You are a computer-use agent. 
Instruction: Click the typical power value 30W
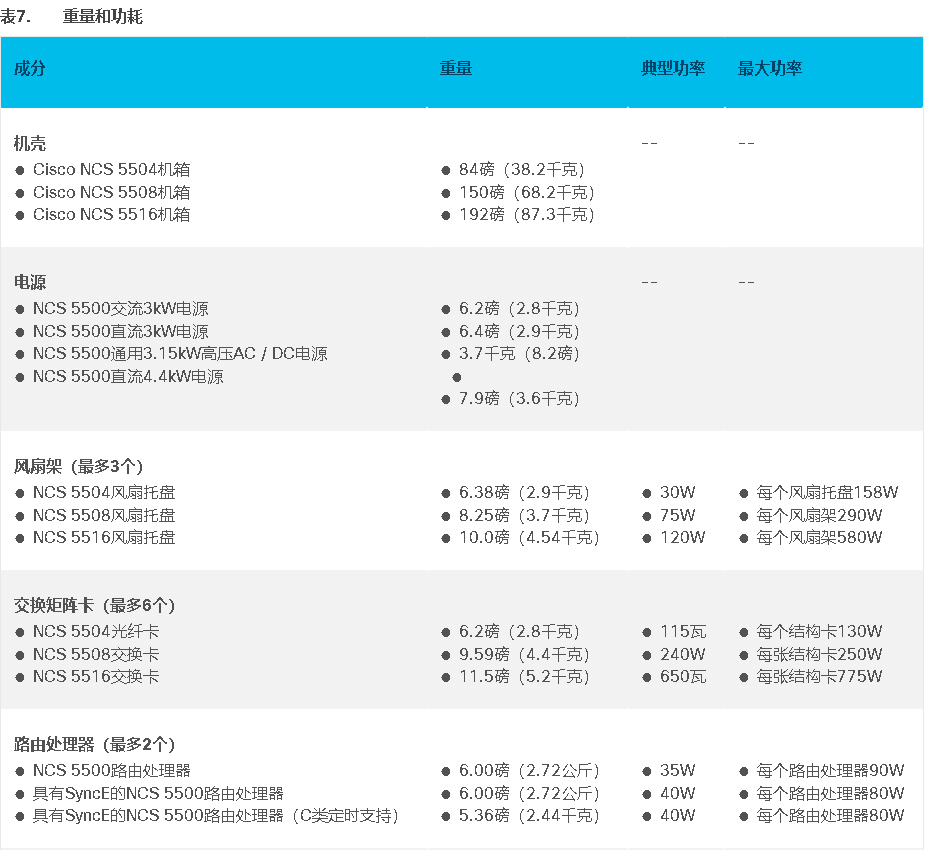click(x=677, y=493)
